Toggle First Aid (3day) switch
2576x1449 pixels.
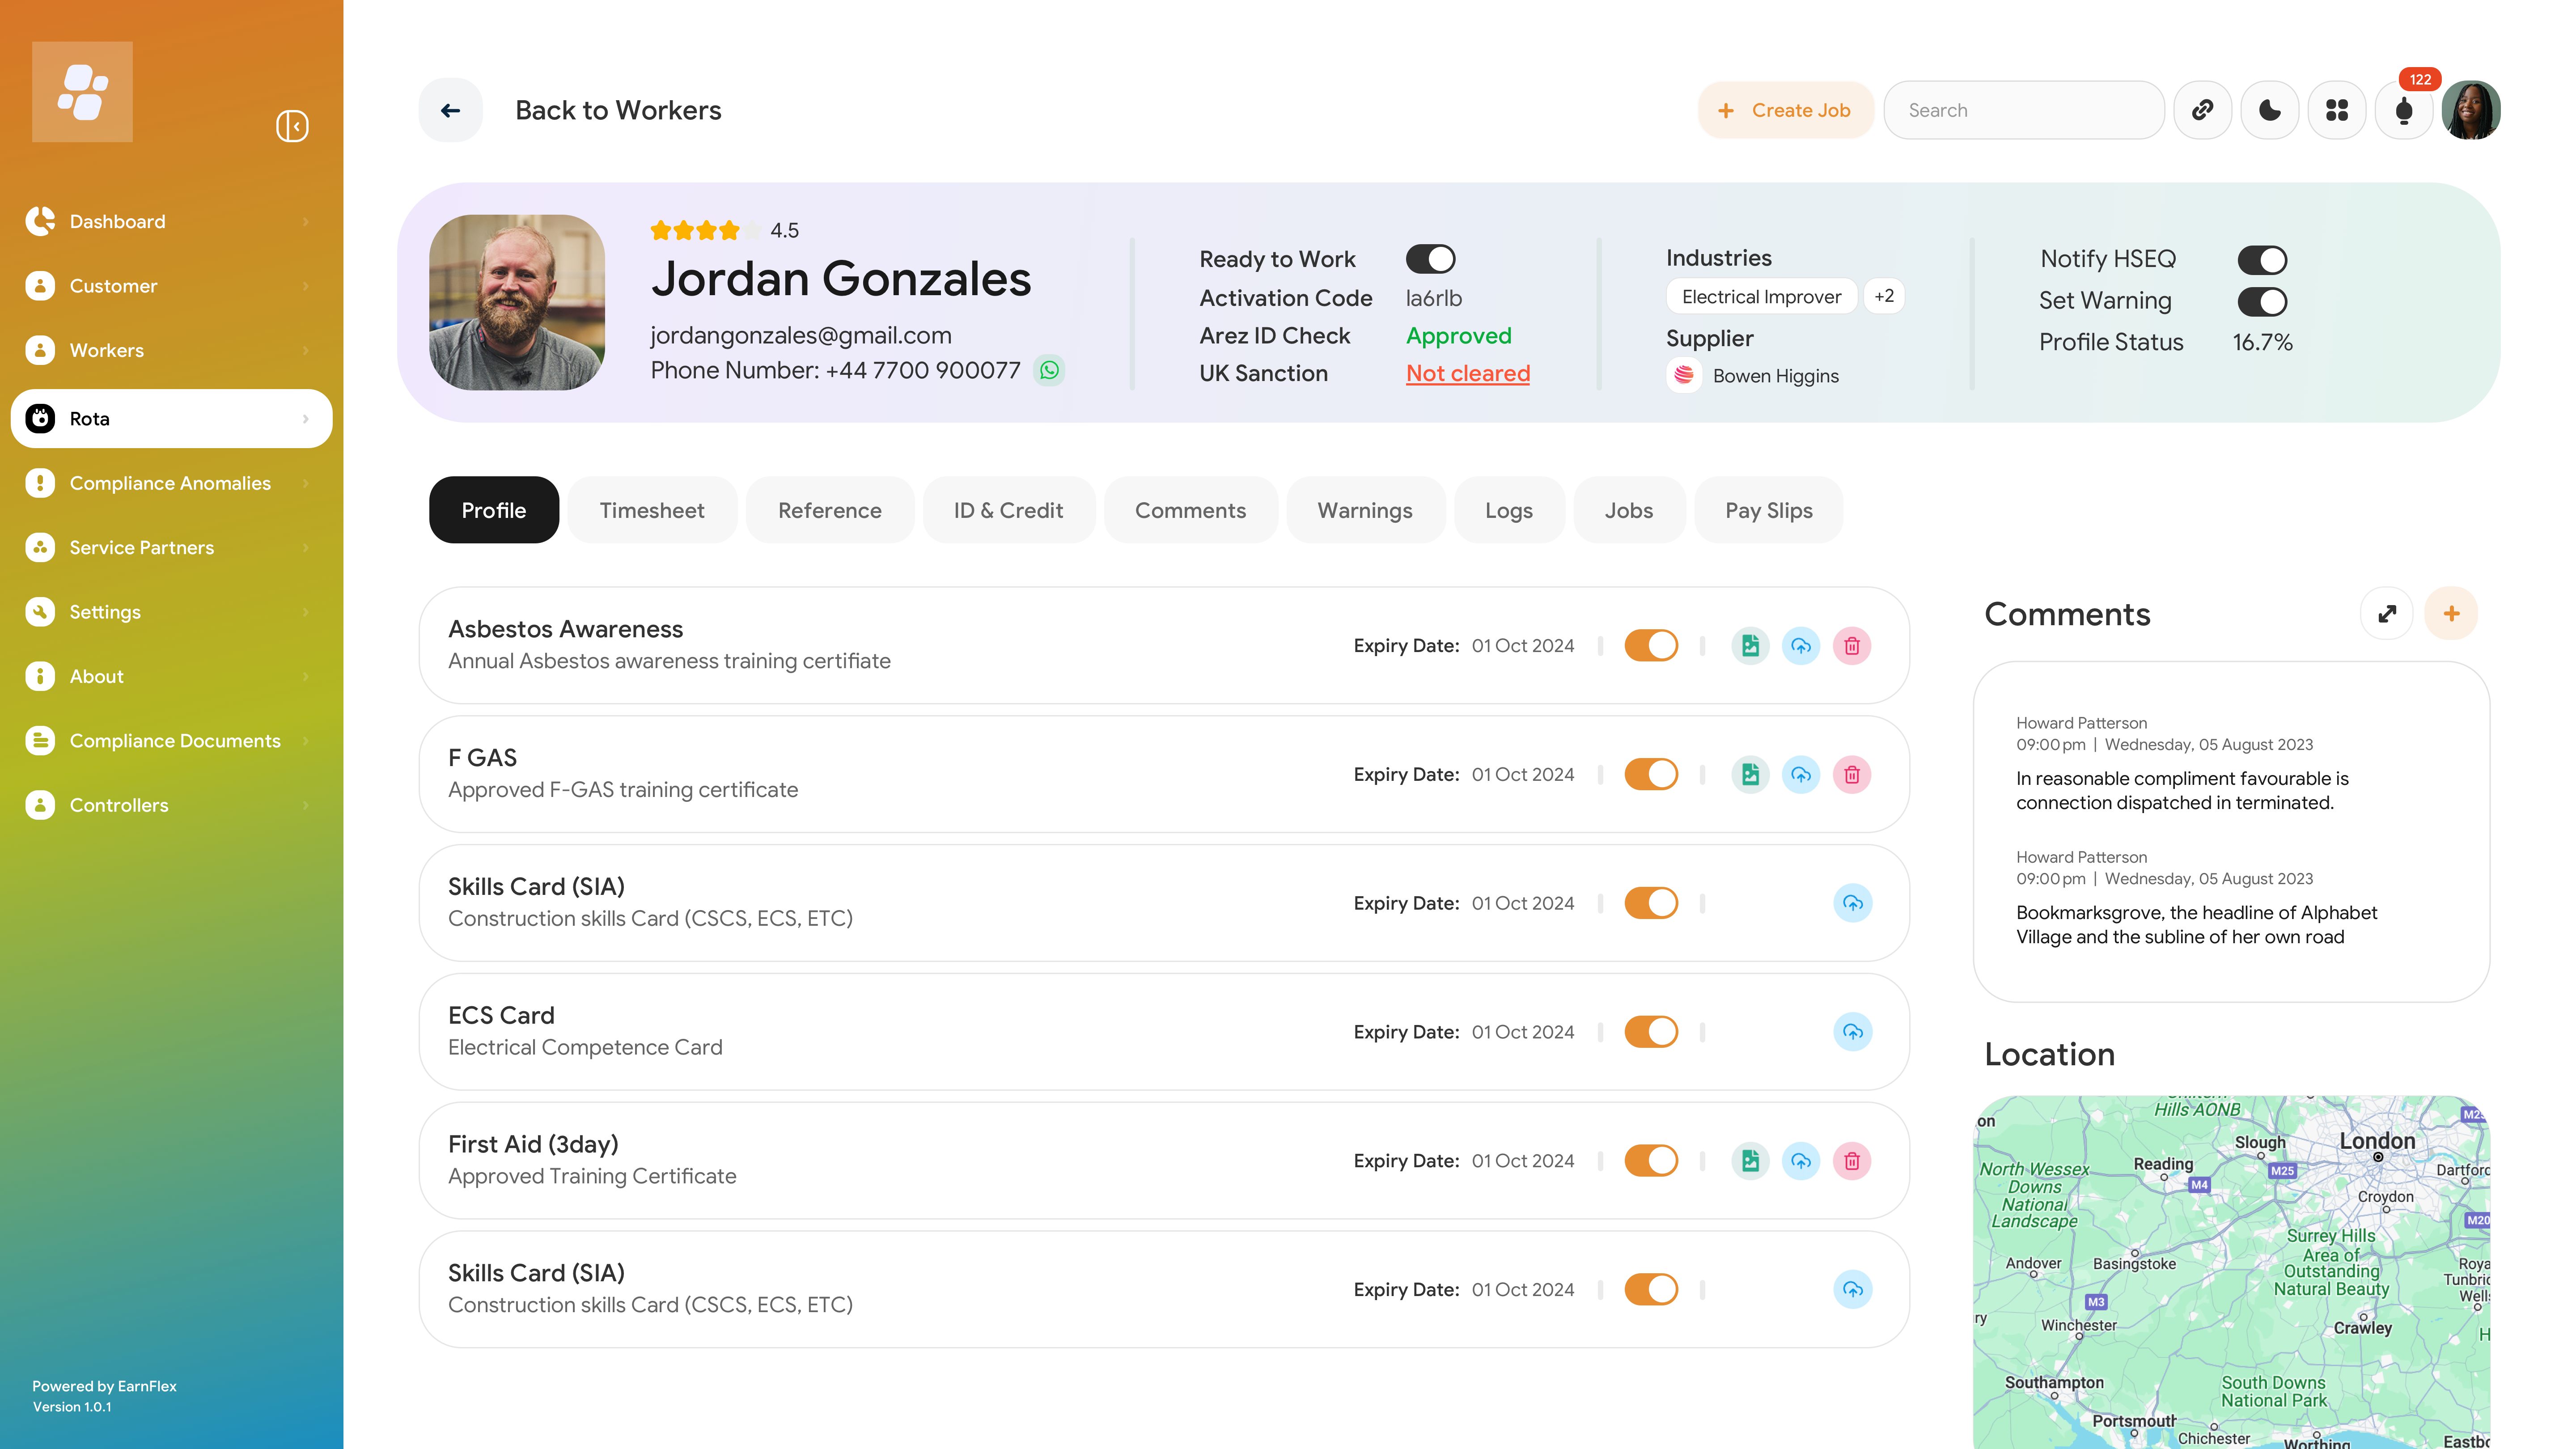point(1651,1161)
